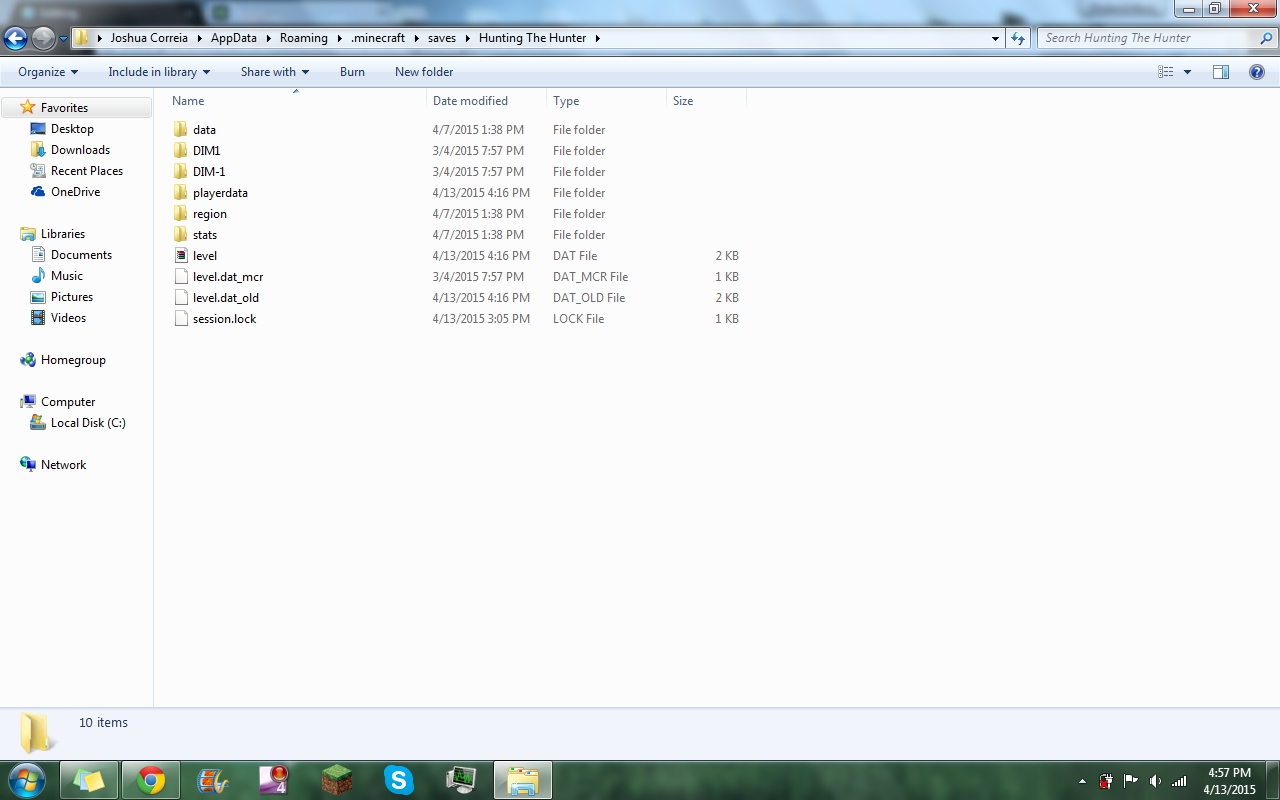Click the .minecraft breadcrumb segment
The image size is (1280, 800).
point(378,38)
